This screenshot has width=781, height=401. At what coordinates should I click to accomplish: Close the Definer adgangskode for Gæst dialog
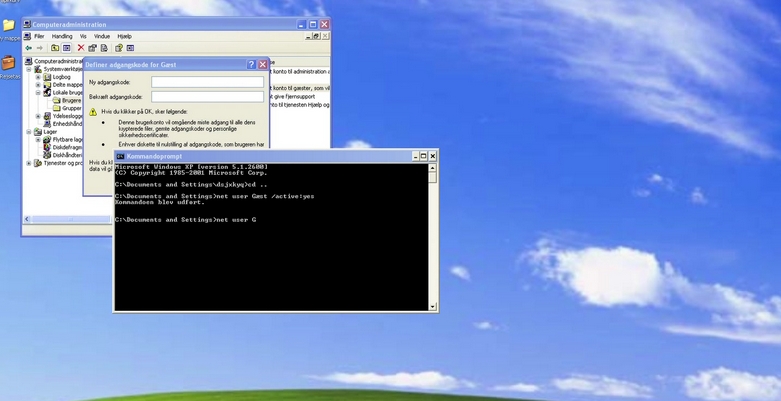point(262,64)
